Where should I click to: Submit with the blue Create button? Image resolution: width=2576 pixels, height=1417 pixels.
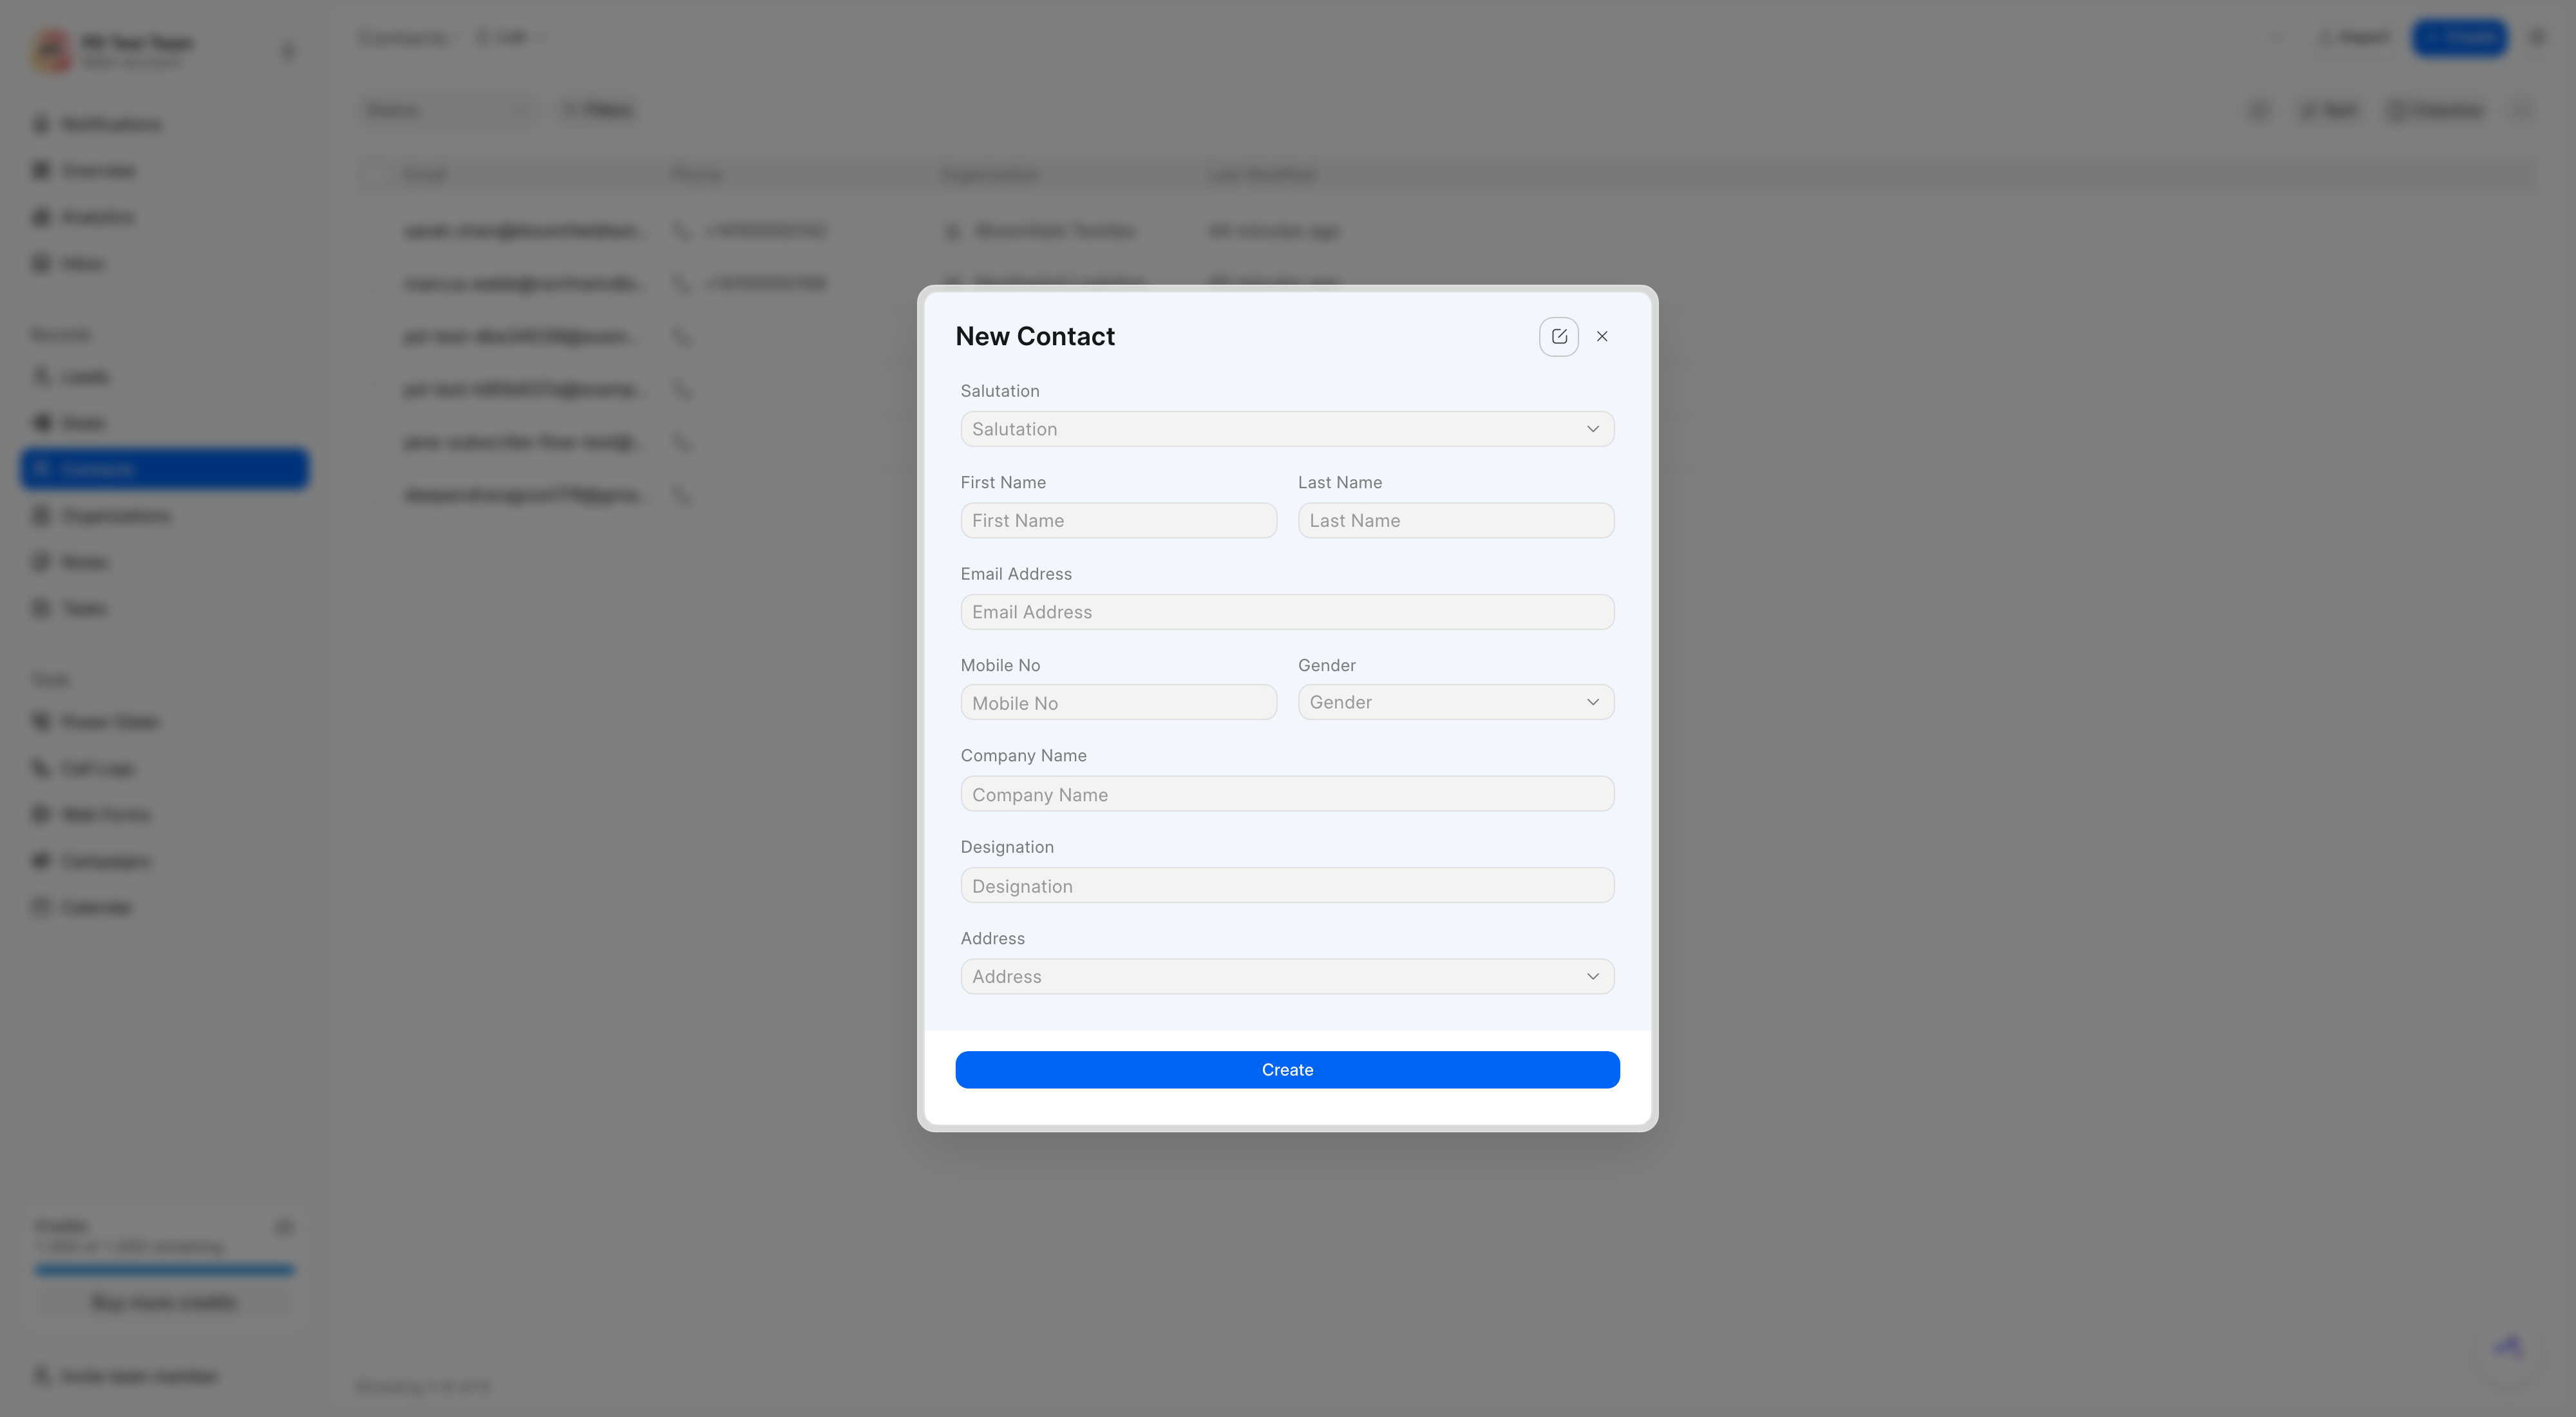(x=1287, y=1069)
